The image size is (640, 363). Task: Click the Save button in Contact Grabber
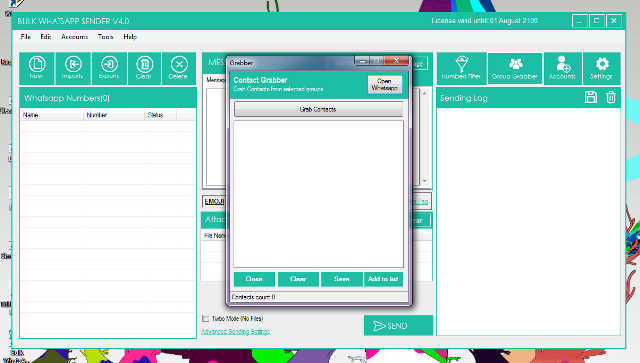click(x=342, y=279)
